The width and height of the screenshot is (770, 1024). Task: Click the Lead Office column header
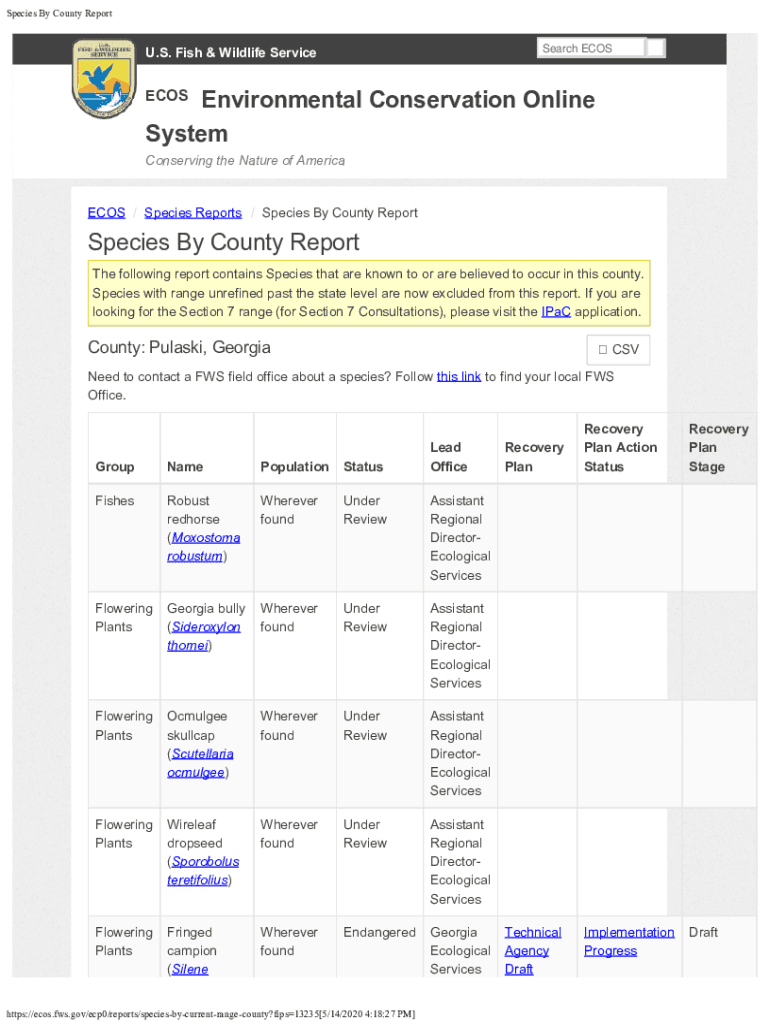point(448,457)
